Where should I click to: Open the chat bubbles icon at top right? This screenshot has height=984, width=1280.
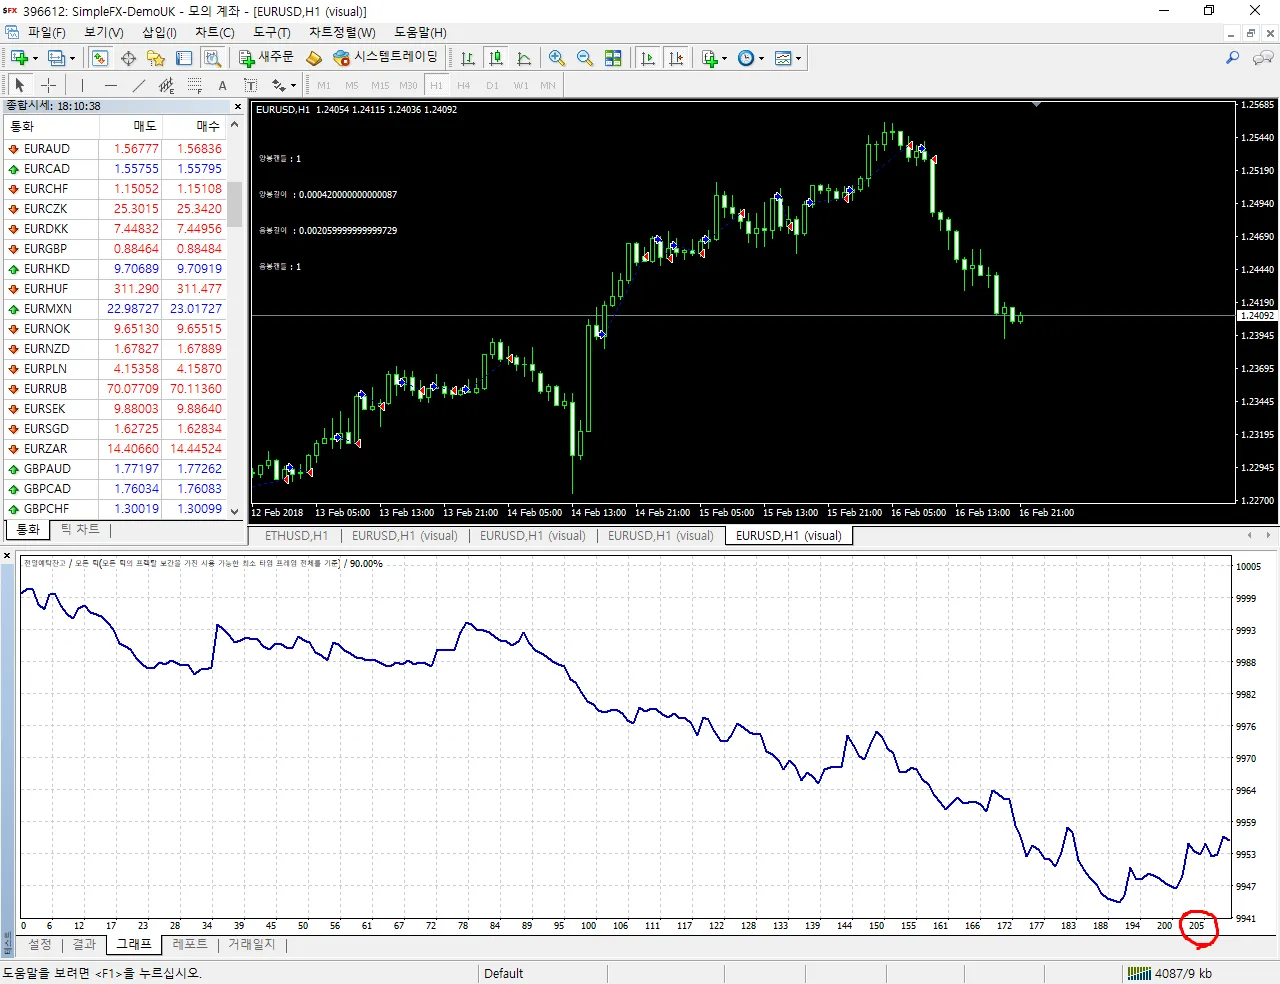[x=1263, y=58]
